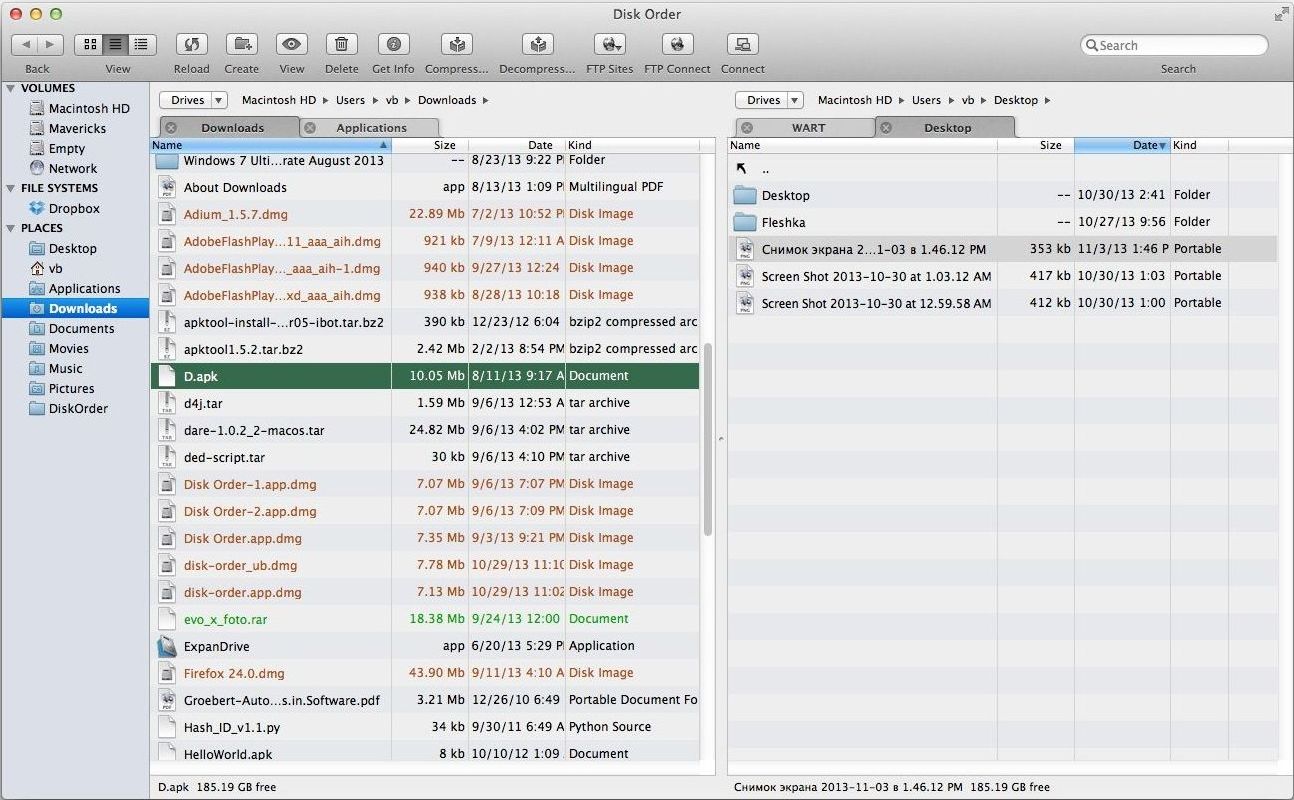Click the View eye toolbar icon
The image size is (1294, 800).
tap(291, 44)
